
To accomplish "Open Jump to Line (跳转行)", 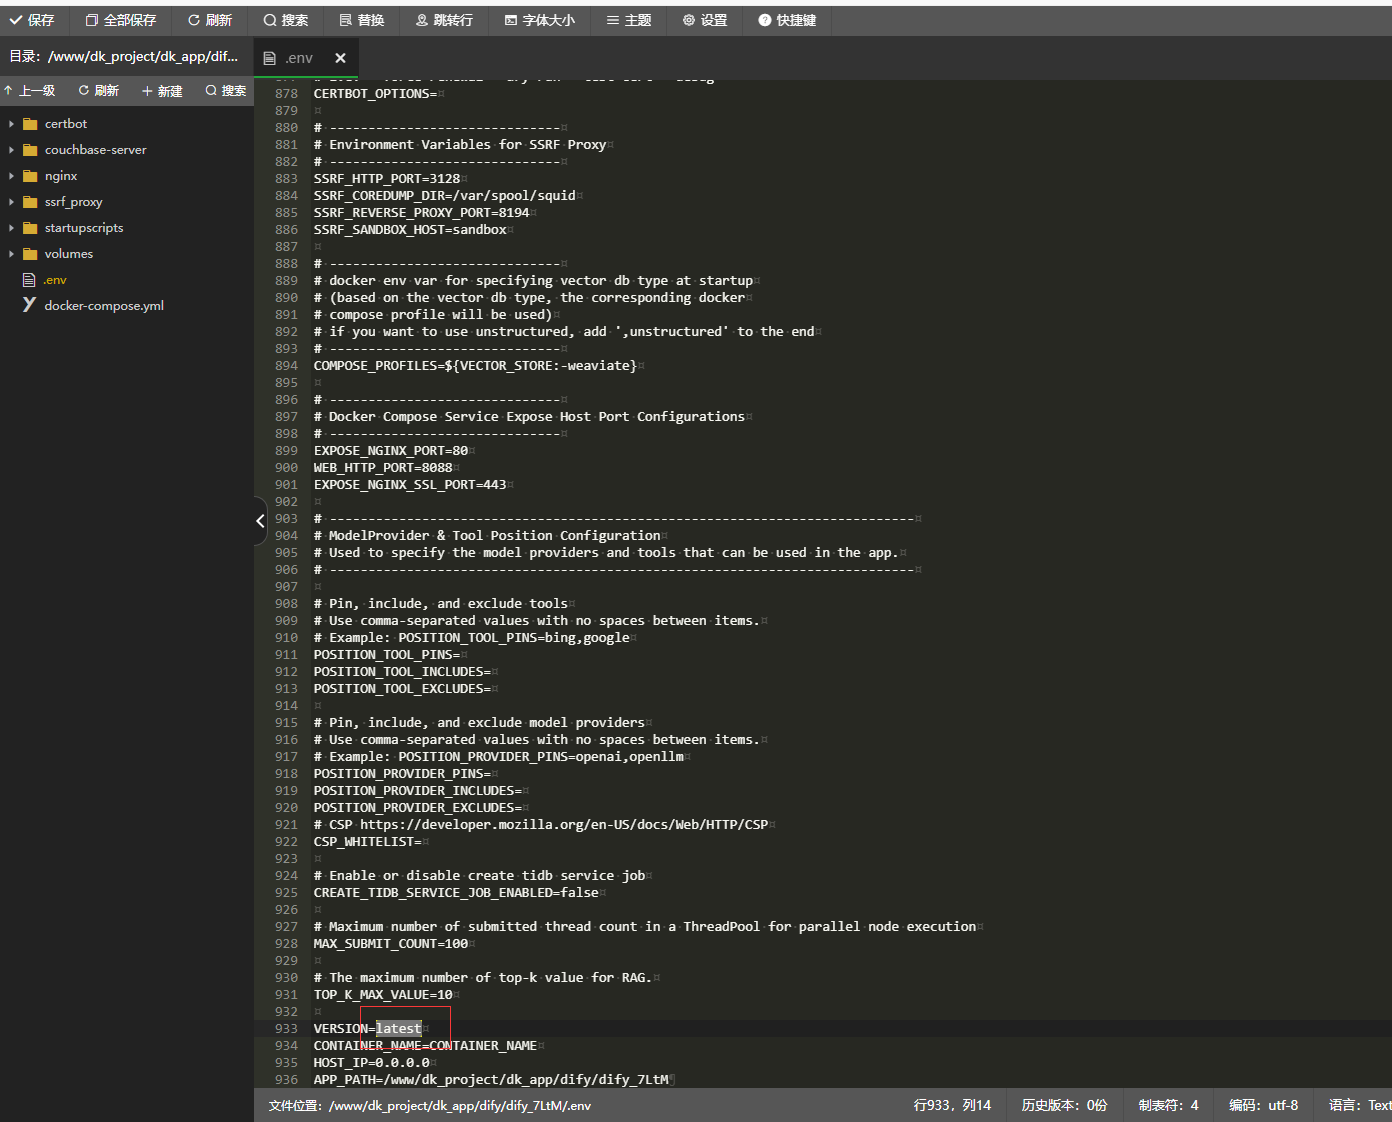I will pos(444,20).
